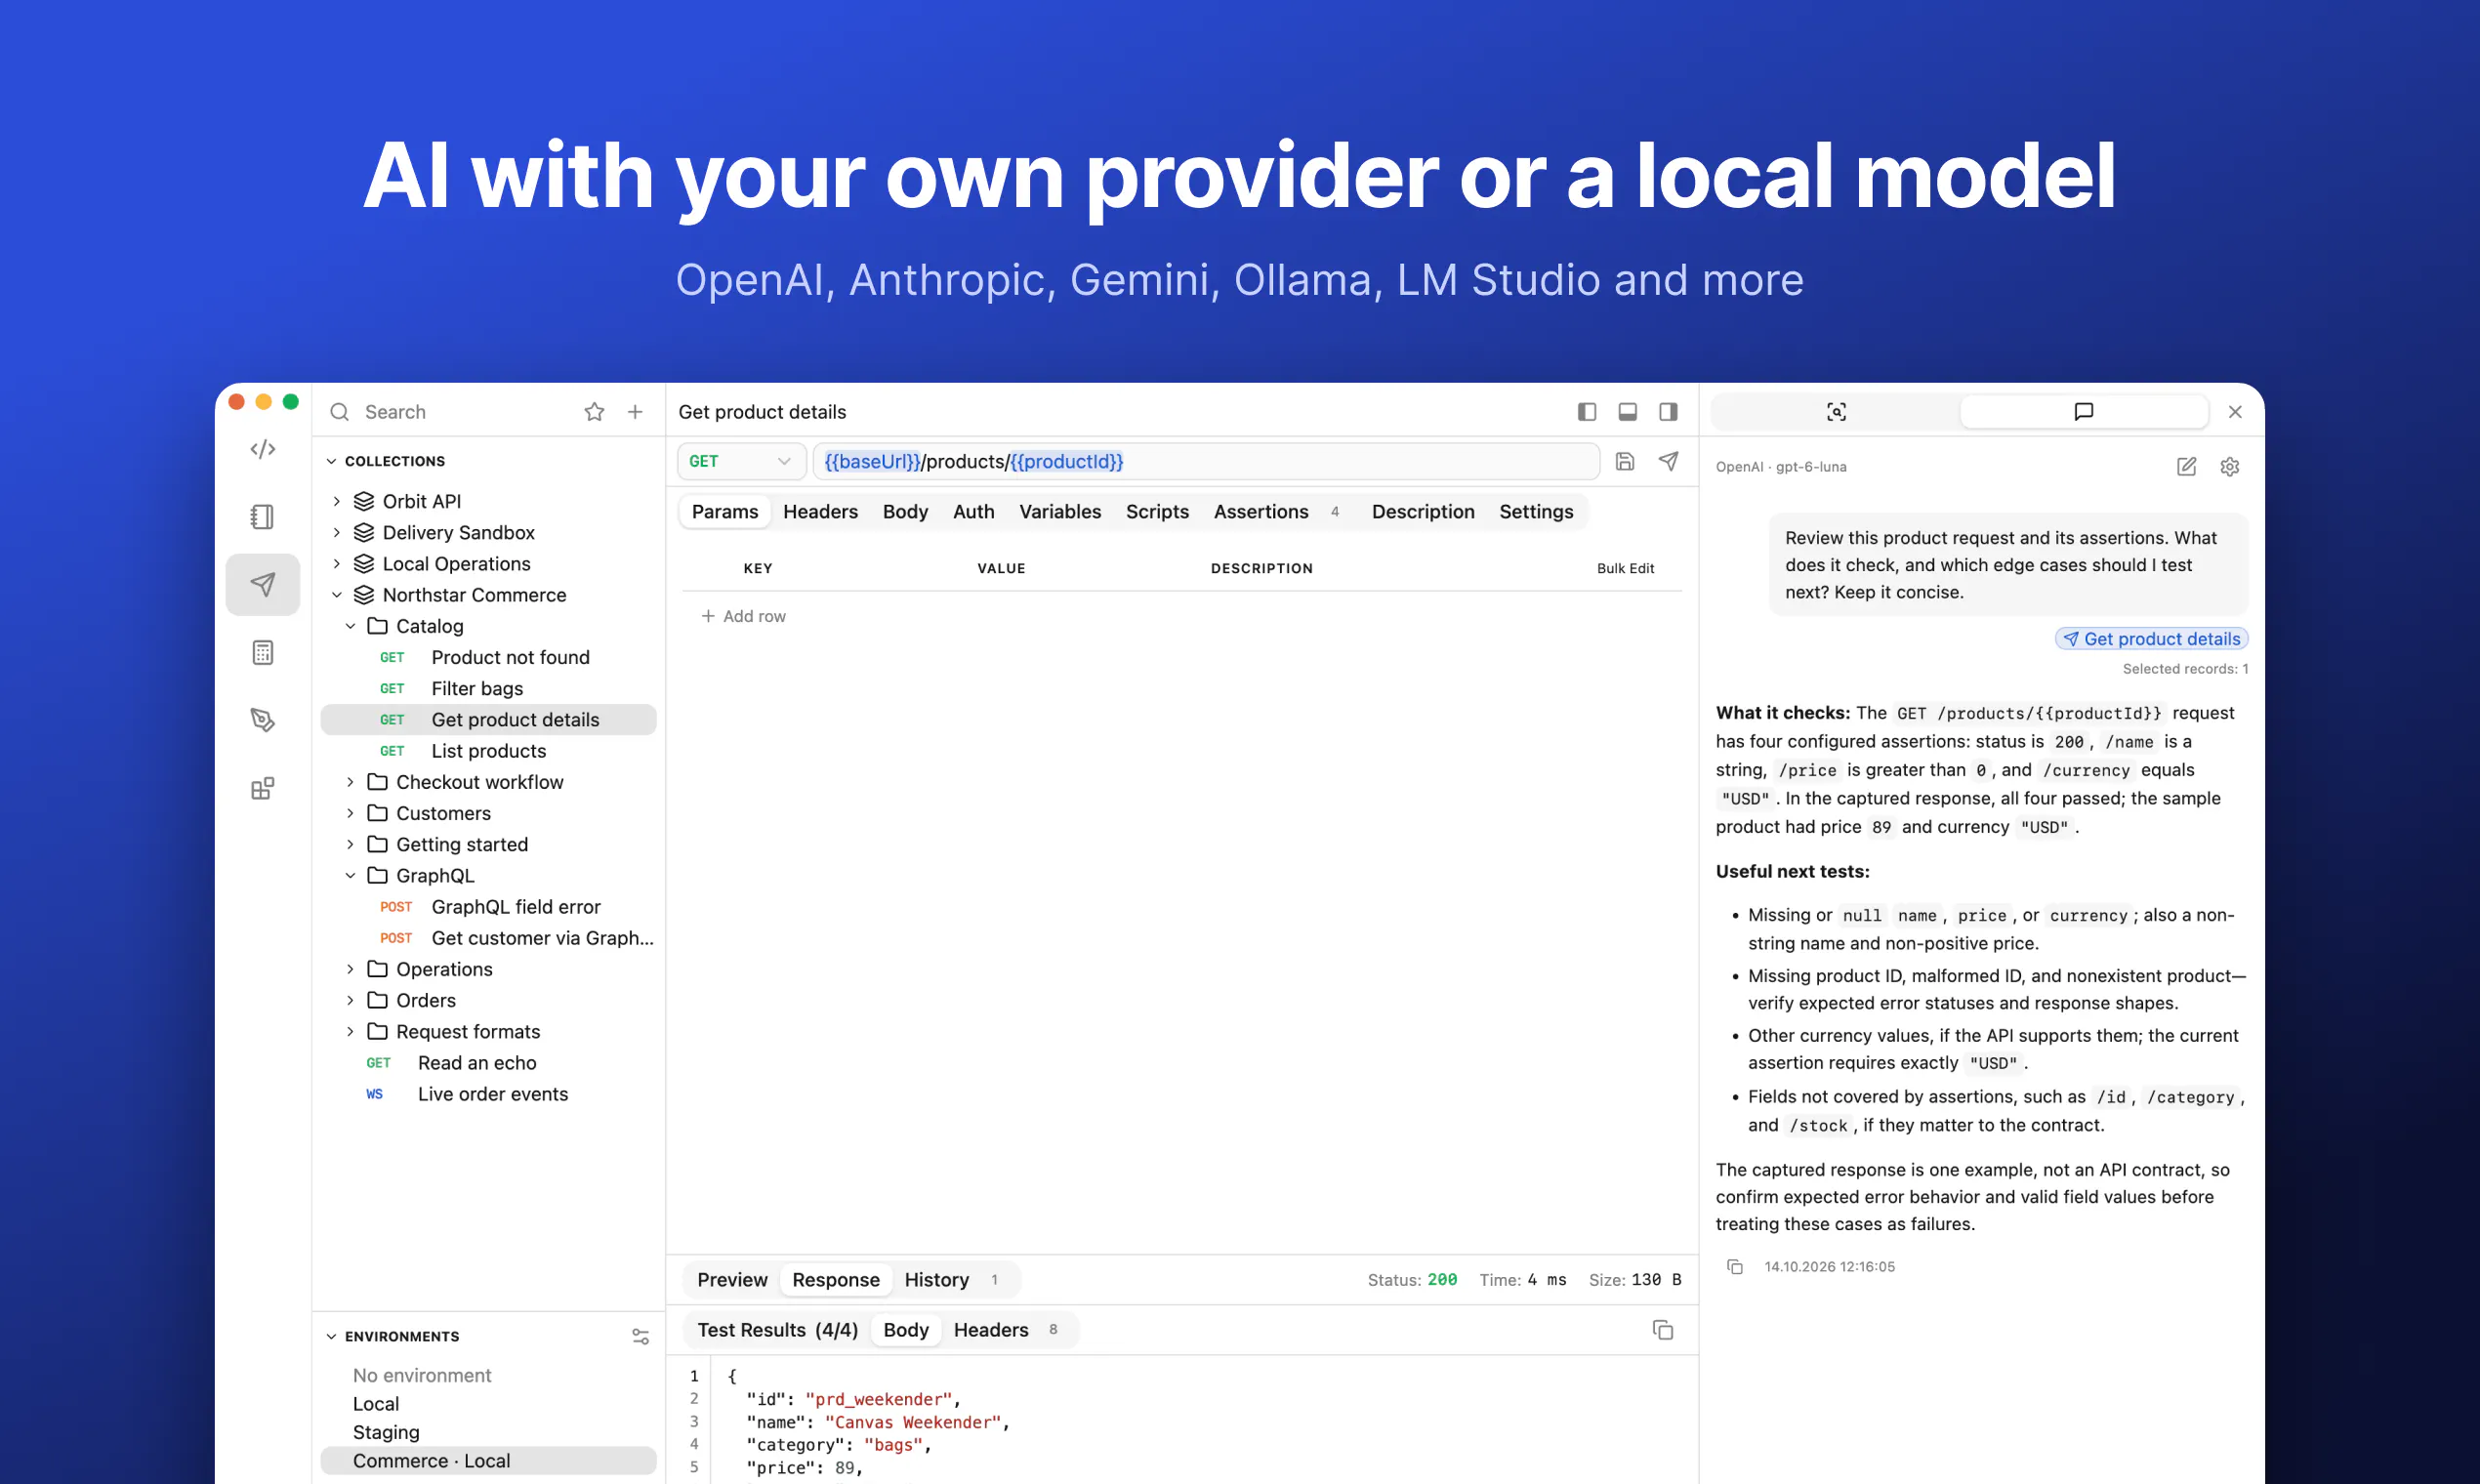Collapse the Catalog folder

[x=350, y=626]
